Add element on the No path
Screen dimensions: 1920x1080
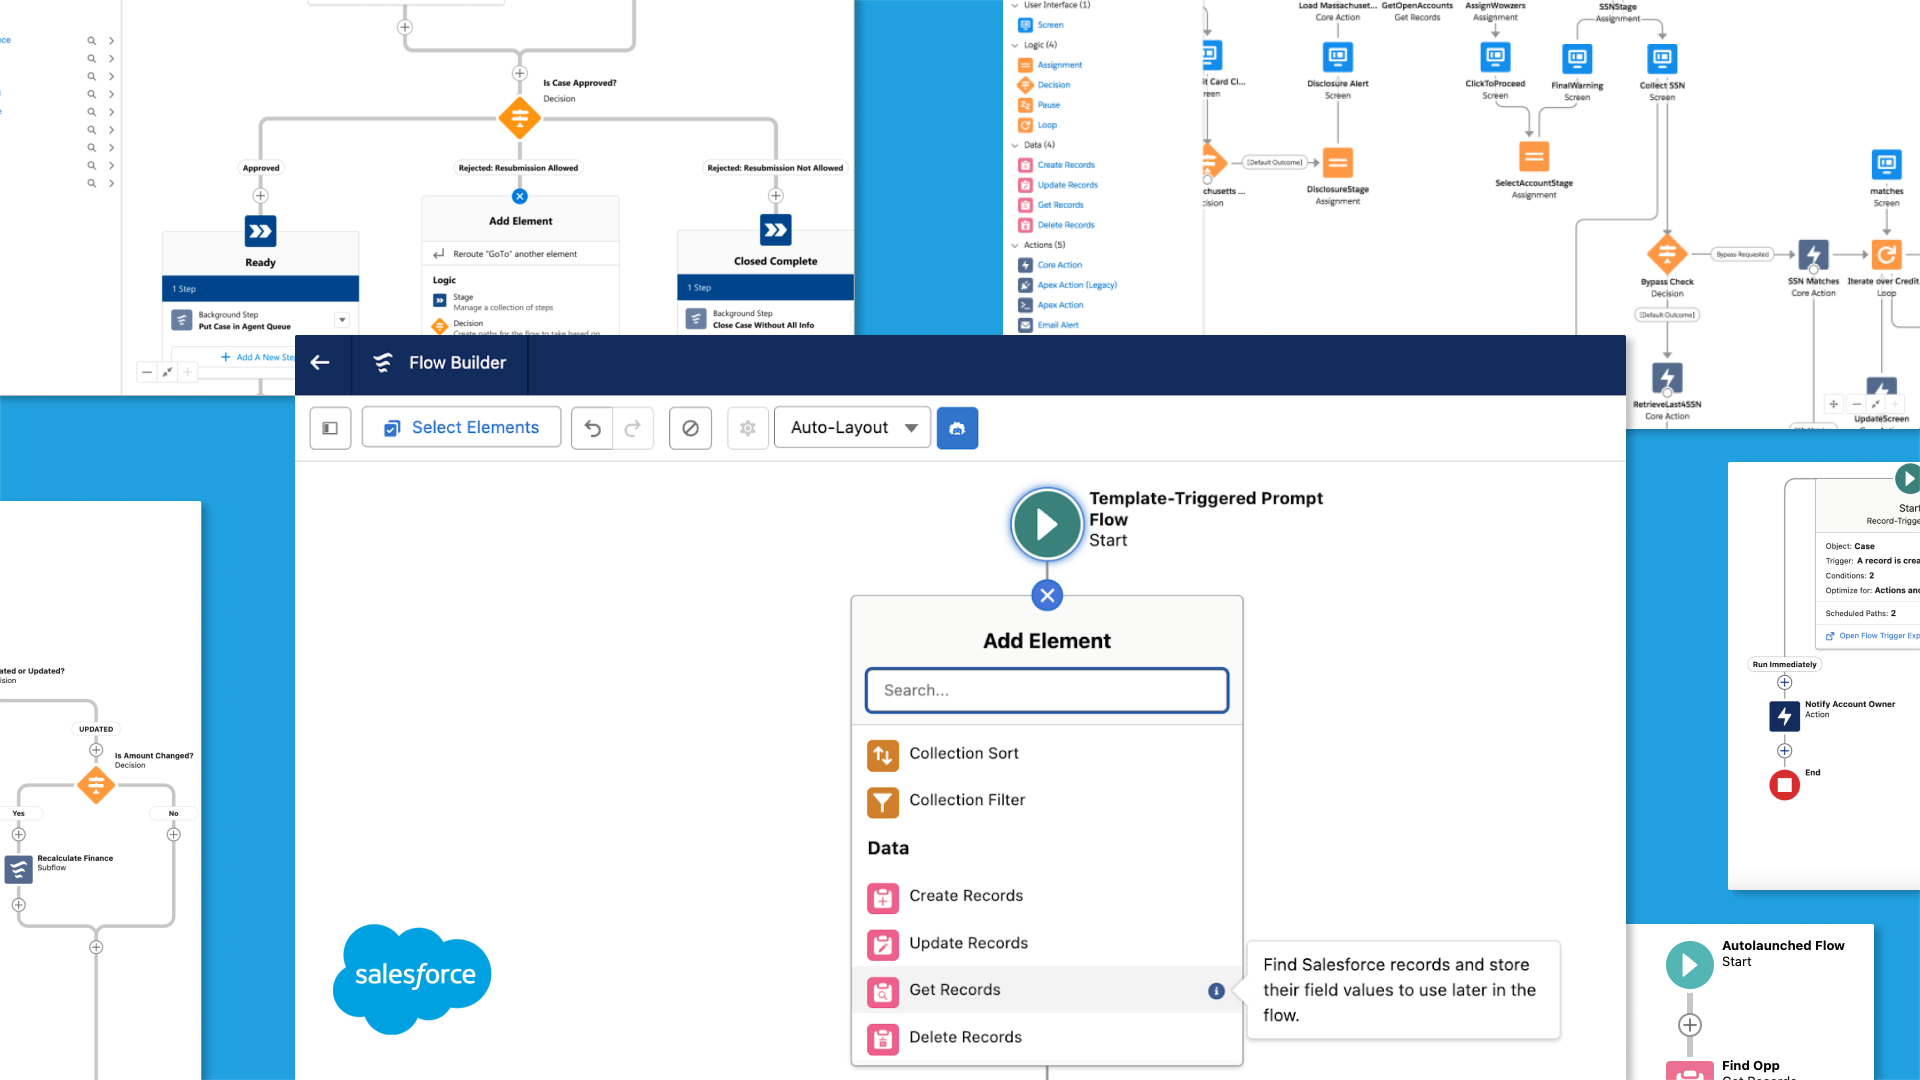coord(174,835)
